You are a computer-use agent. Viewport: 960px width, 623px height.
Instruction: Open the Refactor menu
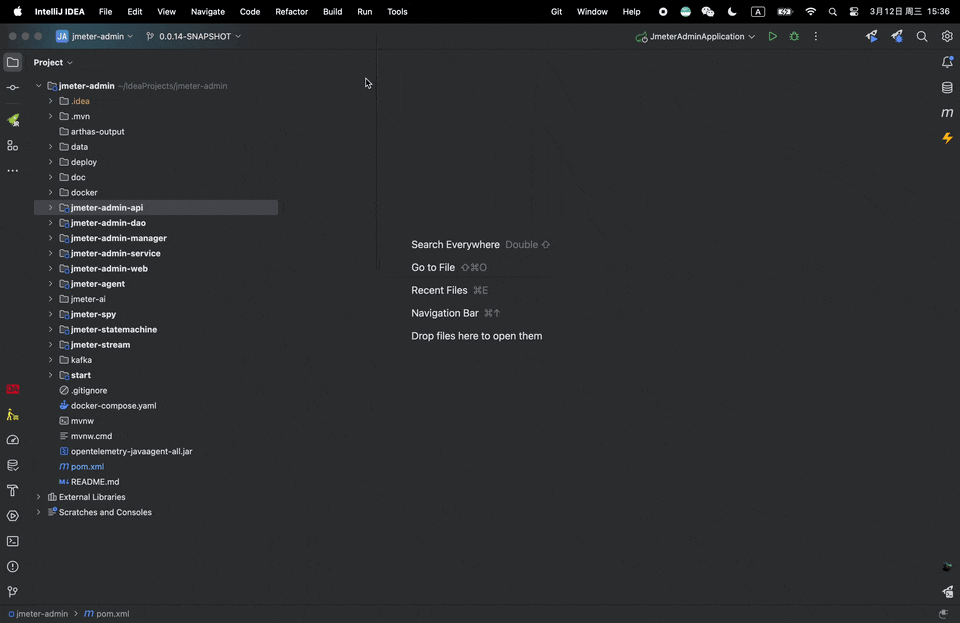click(x=291, y=12)
